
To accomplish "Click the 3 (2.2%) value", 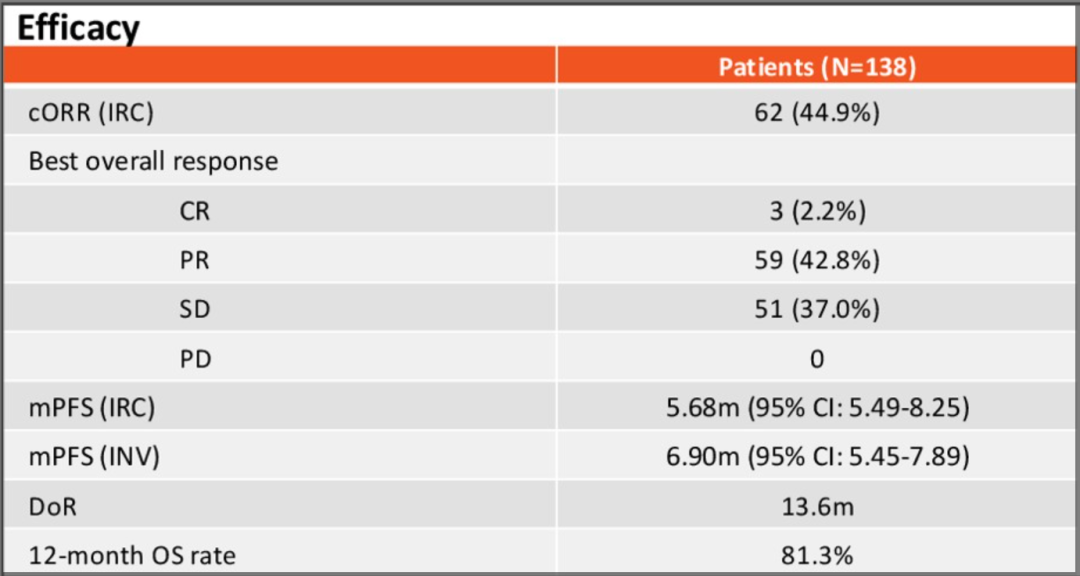I will click(817, 211).
